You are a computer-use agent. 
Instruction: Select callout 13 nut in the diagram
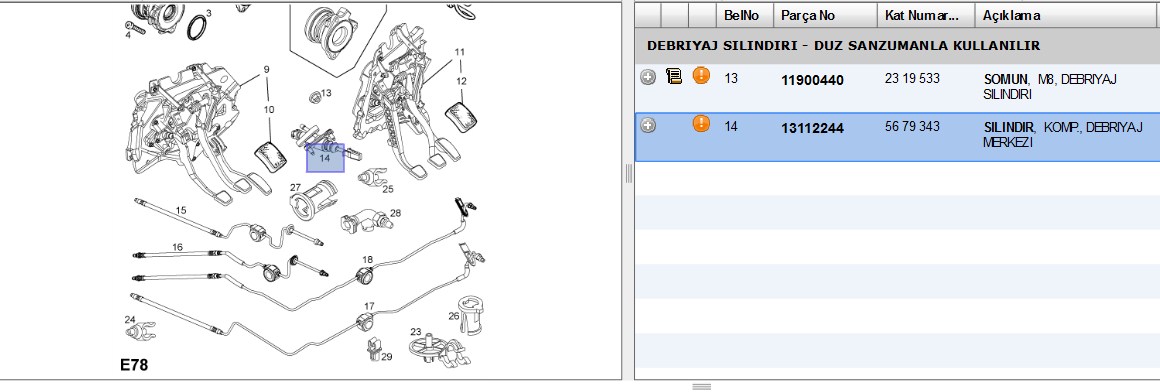tap(326, 93)
